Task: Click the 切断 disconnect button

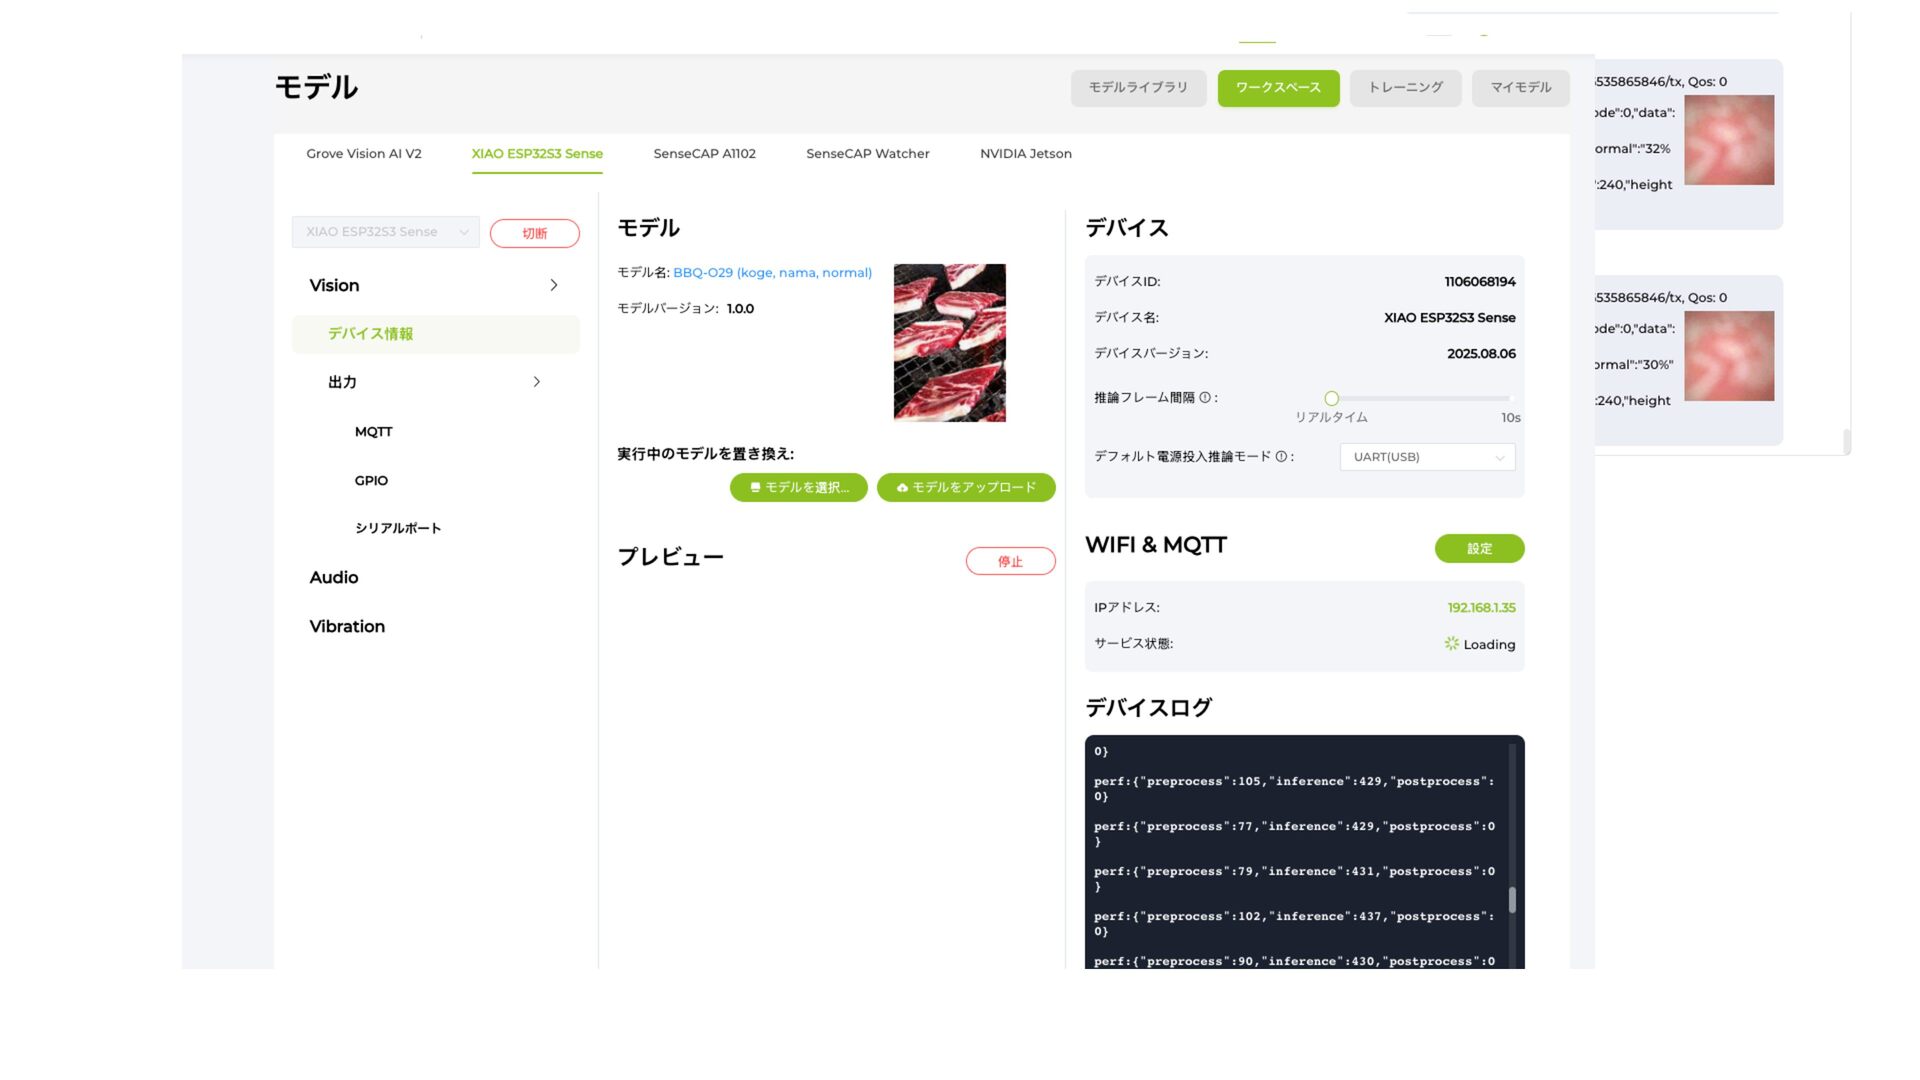Action: tap(534, 233)
